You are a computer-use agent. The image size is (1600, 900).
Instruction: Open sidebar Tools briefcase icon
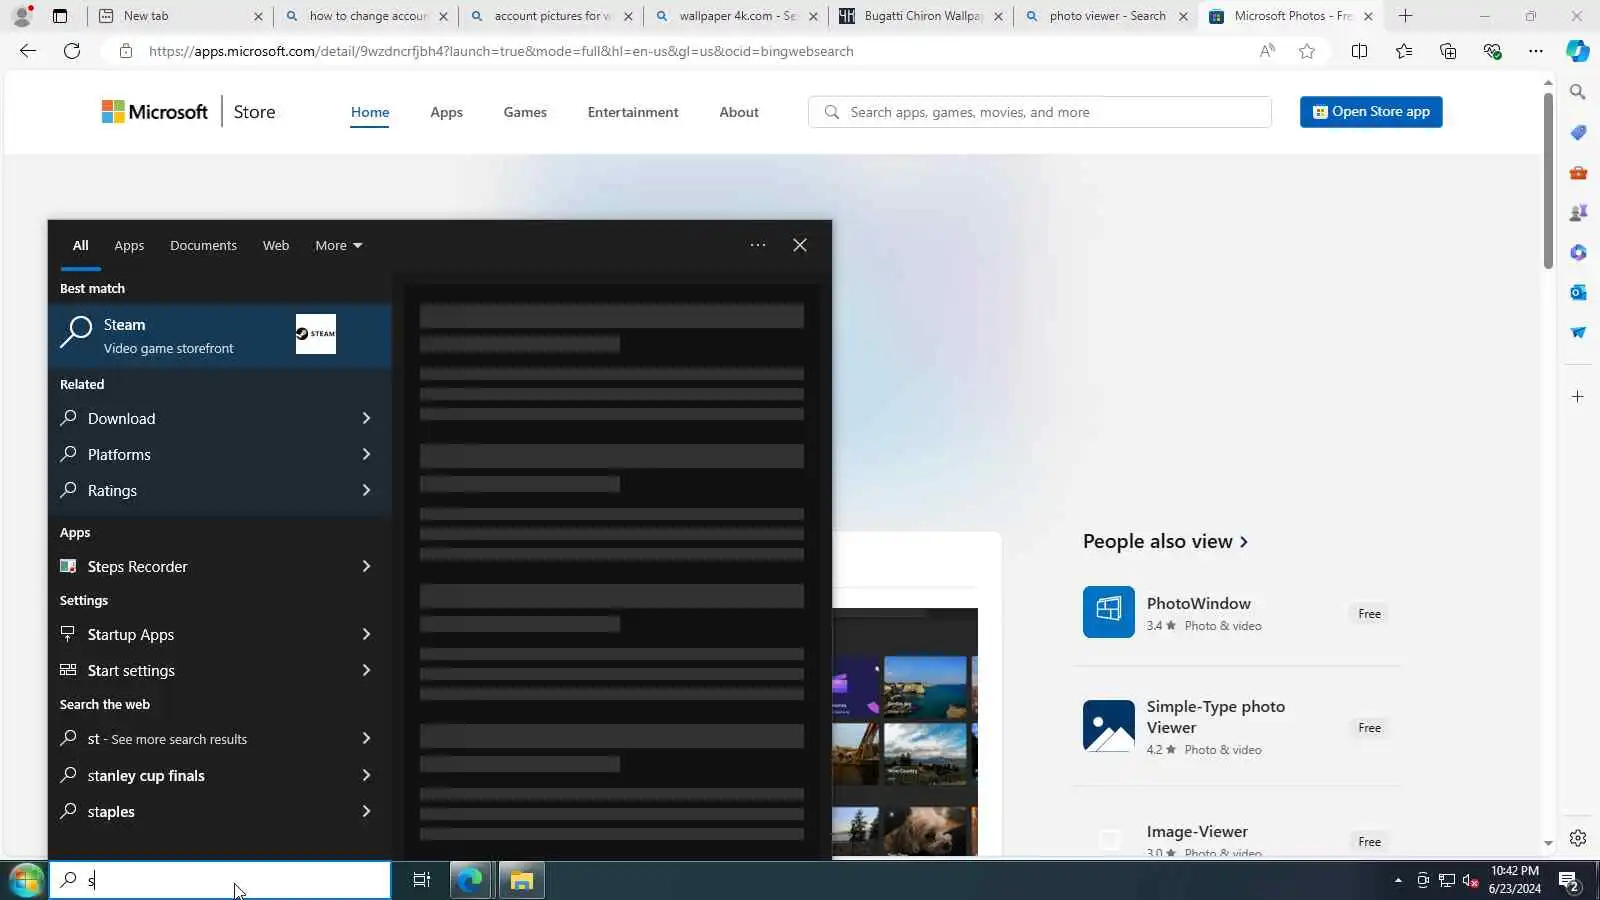tap(1578, 172)
